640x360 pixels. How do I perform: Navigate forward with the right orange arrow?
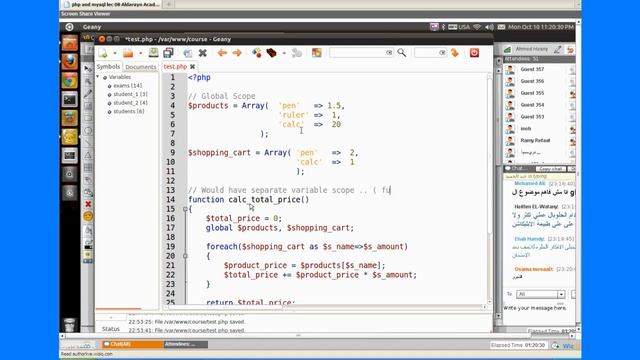pos(237,53)
